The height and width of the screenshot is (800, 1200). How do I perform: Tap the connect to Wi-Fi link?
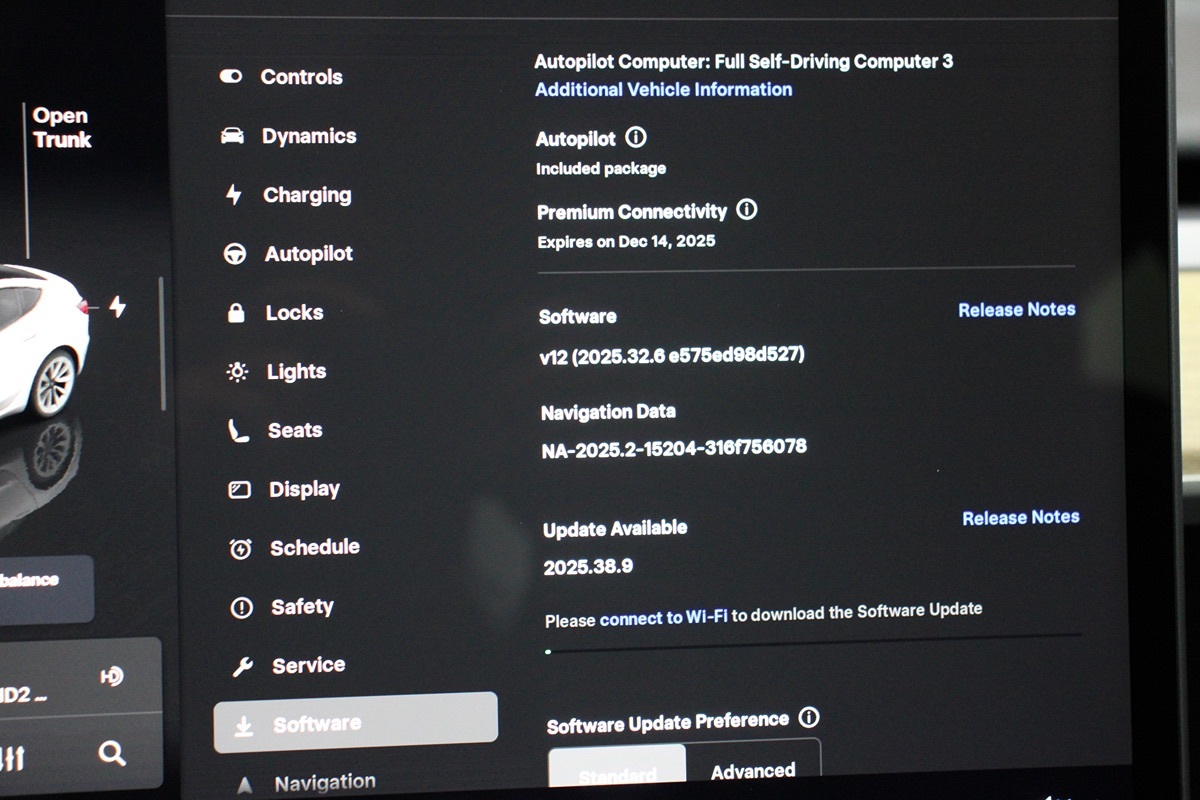663,618
